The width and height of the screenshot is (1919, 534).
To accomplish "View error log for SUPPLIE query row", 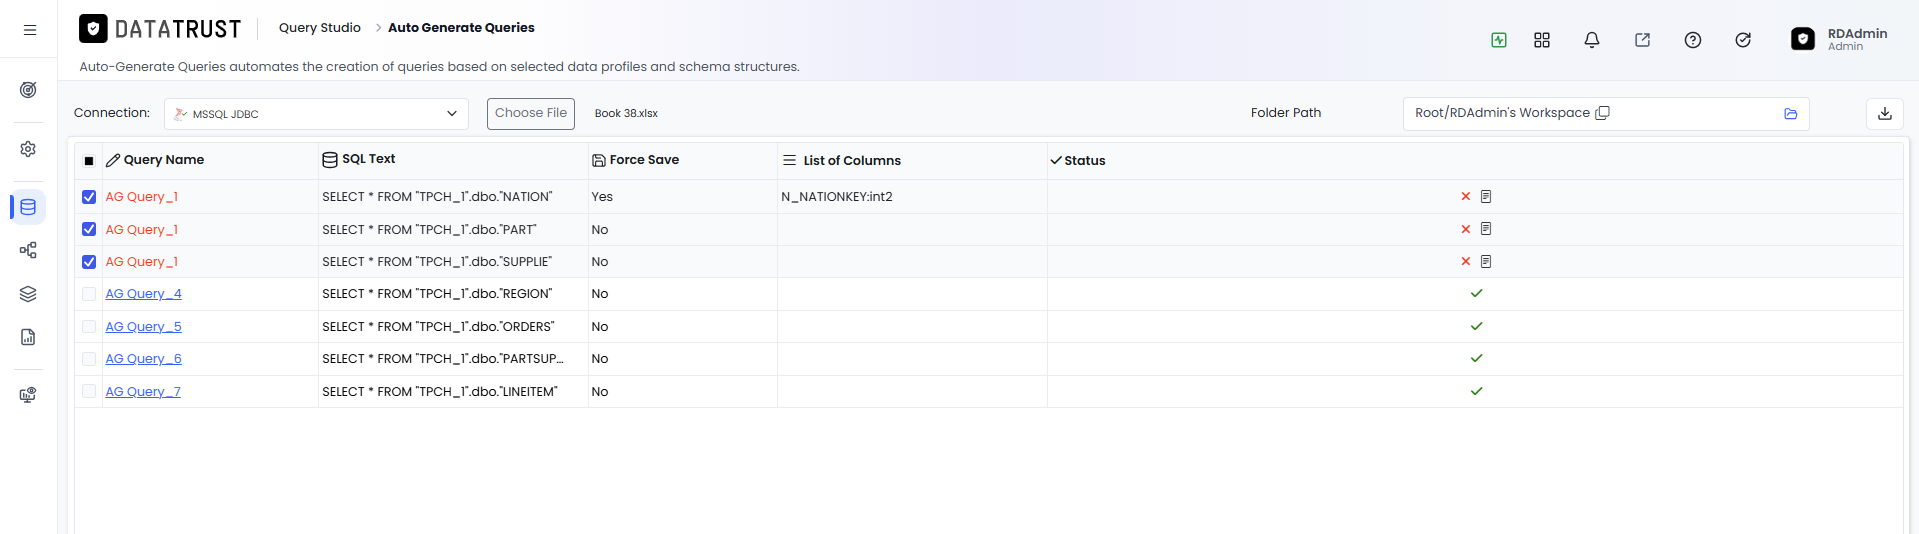I will point(1486,262).
